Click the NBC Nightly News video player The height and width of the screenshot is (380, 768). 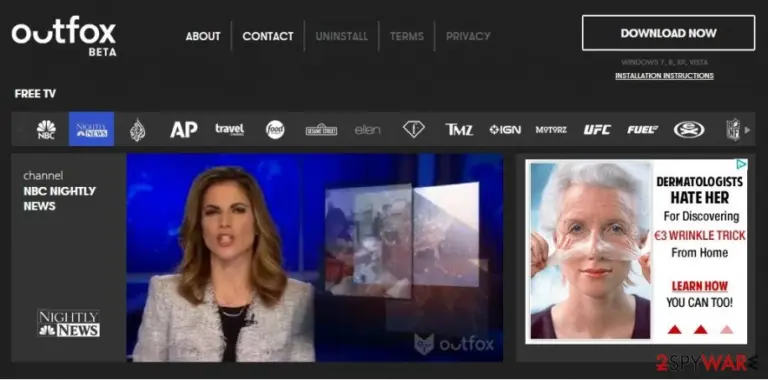314,258
